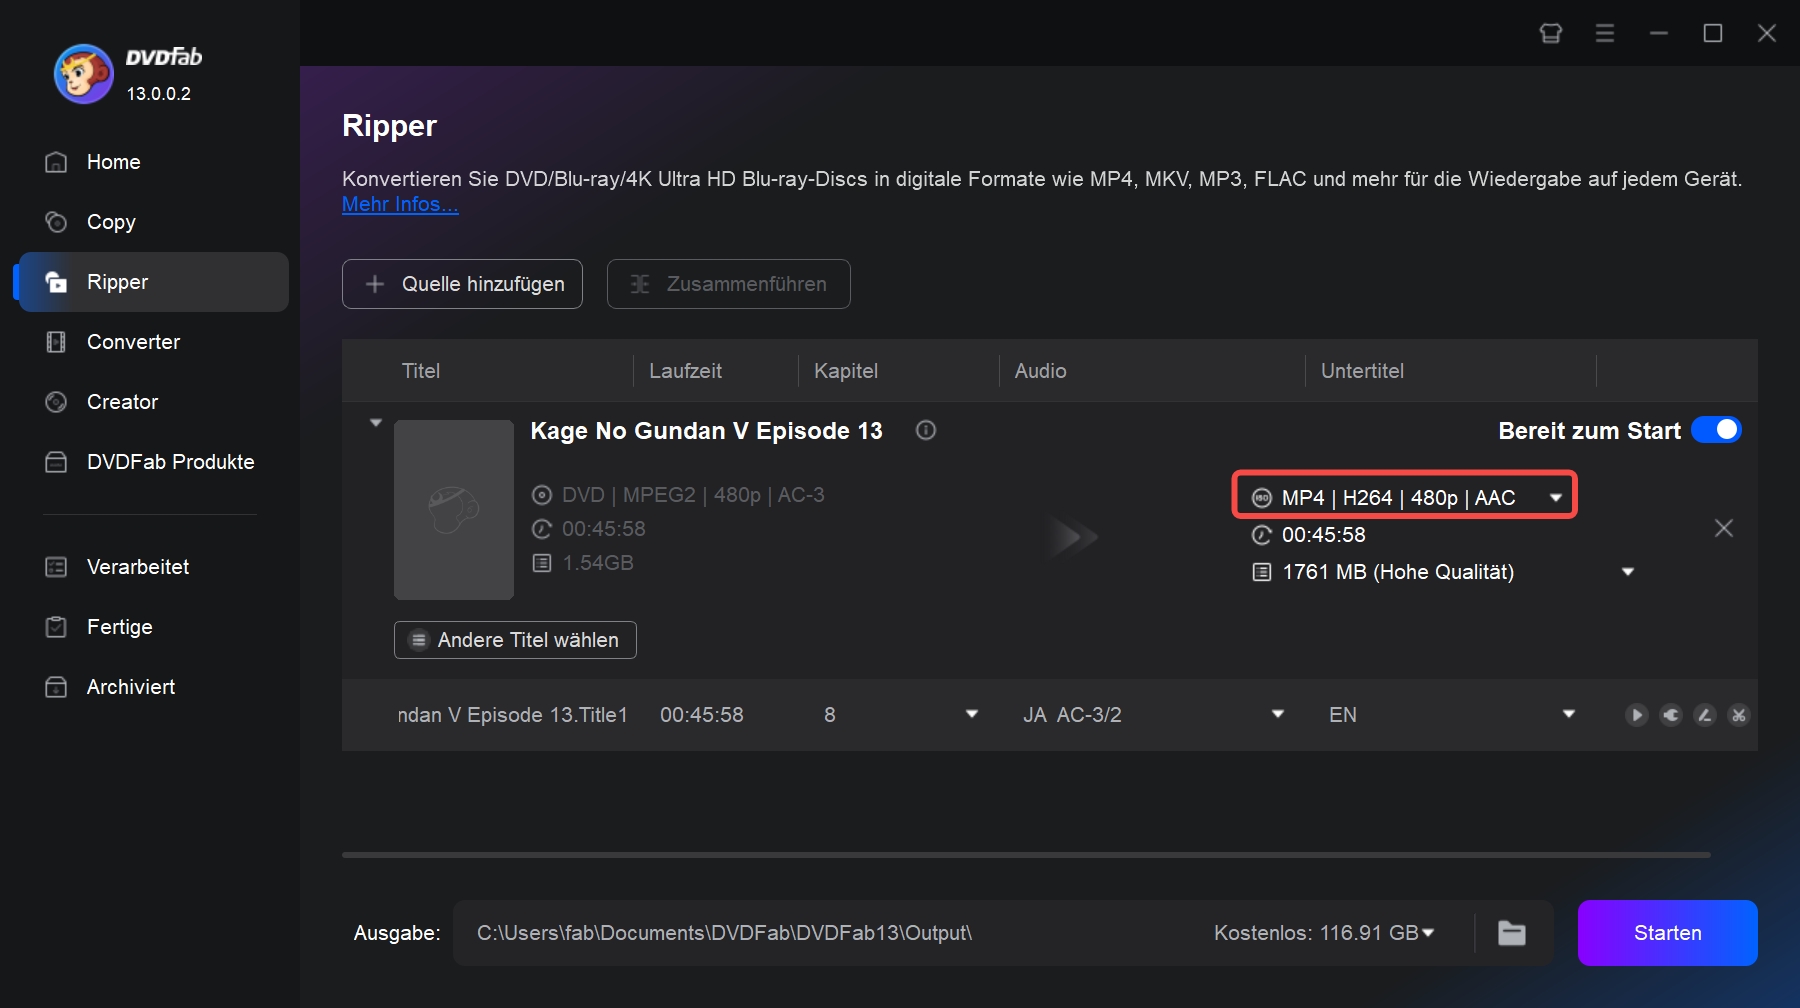Follow the Mehr Infos... link
Image resolution: width=1800 pixels, height=1008 pixels.
[400, 204]
